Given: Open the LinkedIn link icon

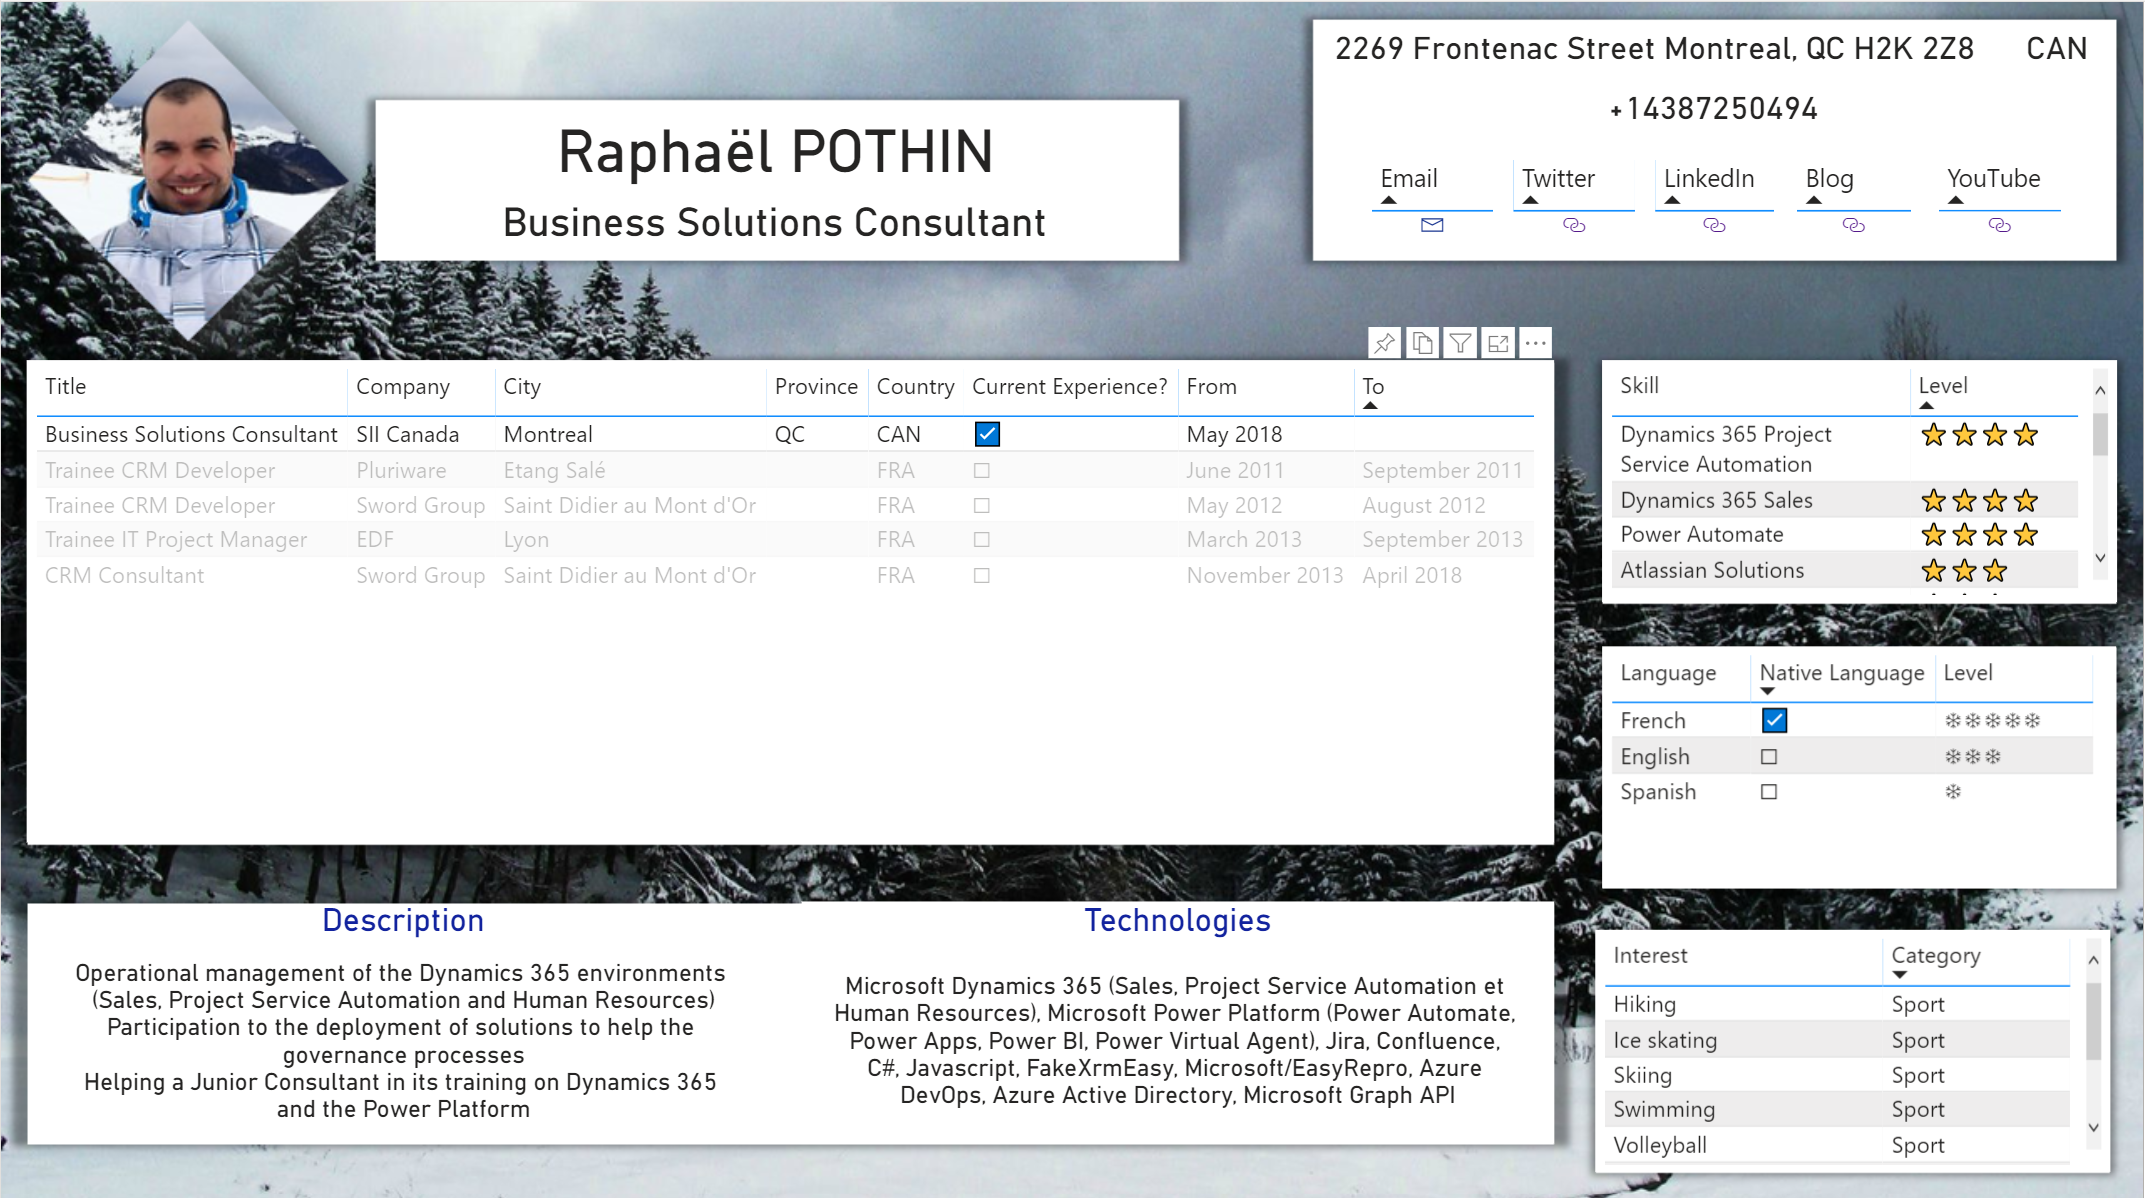Looking at the screenshot, I should (x=1714, y=225).
